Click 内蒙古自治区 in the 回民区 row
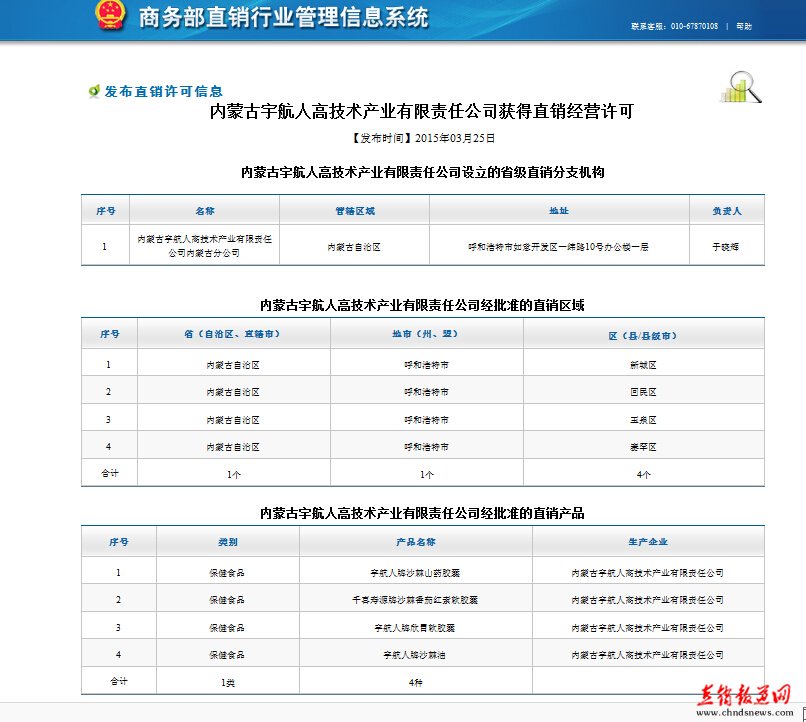Viewport: 806px width, 722px height. coord(233,392)
